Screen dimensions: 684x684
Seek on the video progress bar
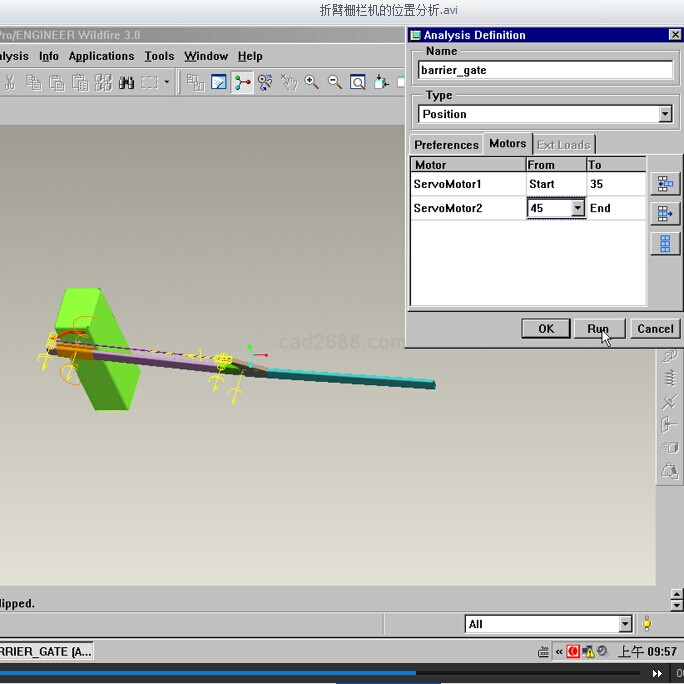coord(300,673)
